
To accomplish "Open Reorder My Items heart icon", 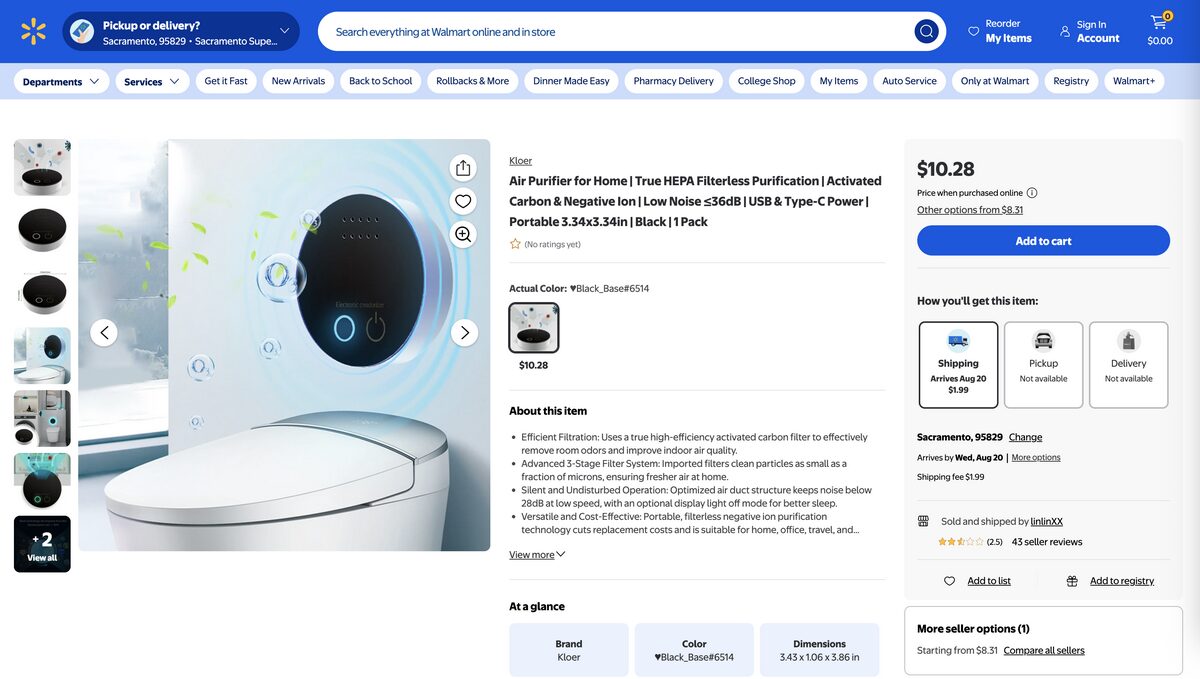I will click(x=973, y=31).
